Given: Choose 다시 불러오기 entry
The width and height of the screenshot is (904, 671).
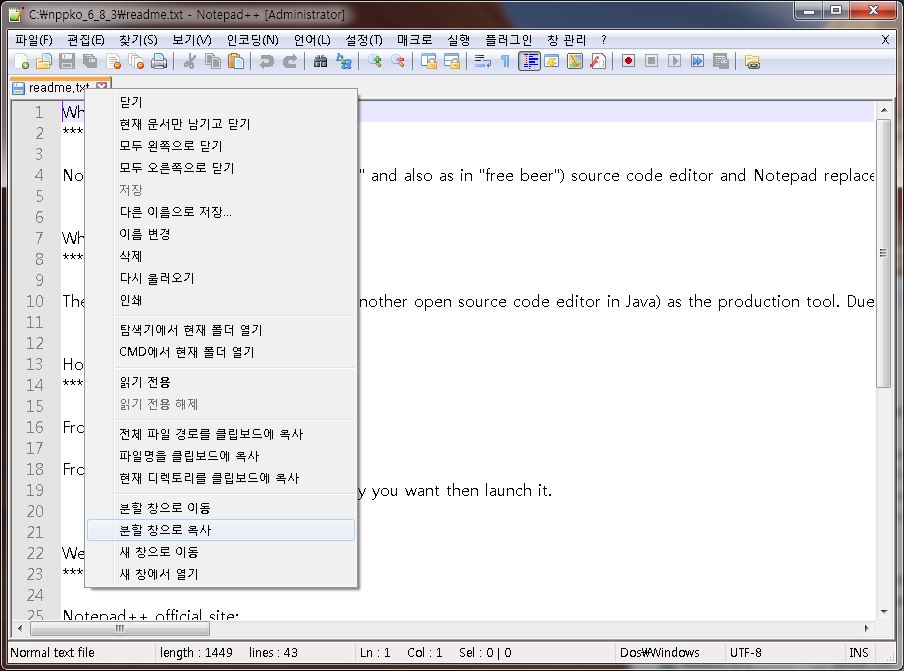Looking at the screenshot, I should [221, 278].
